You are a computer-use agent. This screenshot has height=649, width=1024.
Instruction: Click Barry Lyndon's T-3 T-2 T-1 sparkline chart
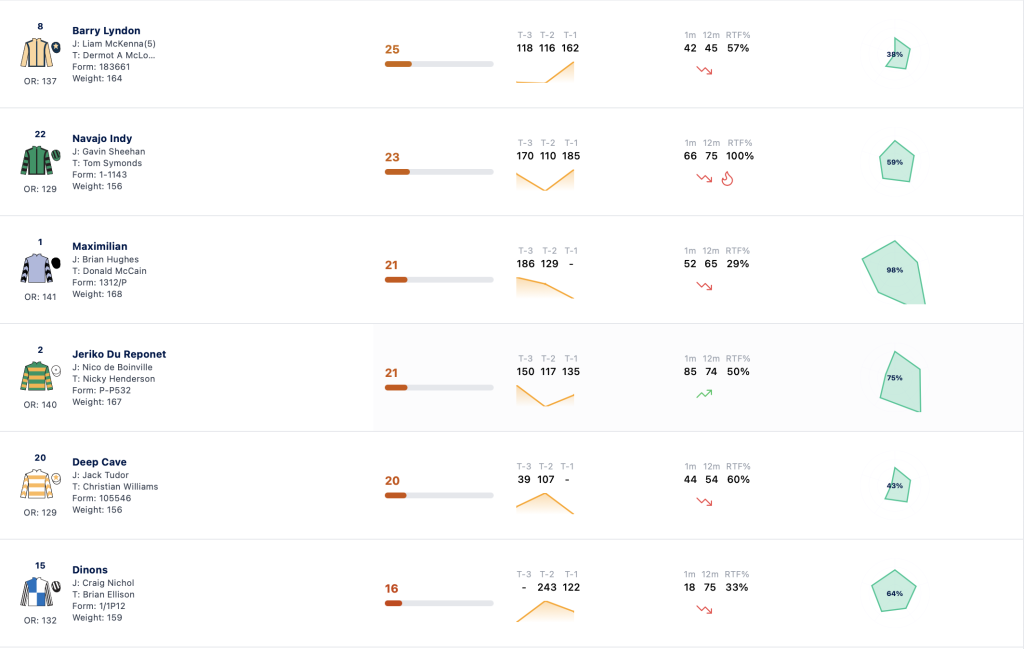[x=545, y=72]
